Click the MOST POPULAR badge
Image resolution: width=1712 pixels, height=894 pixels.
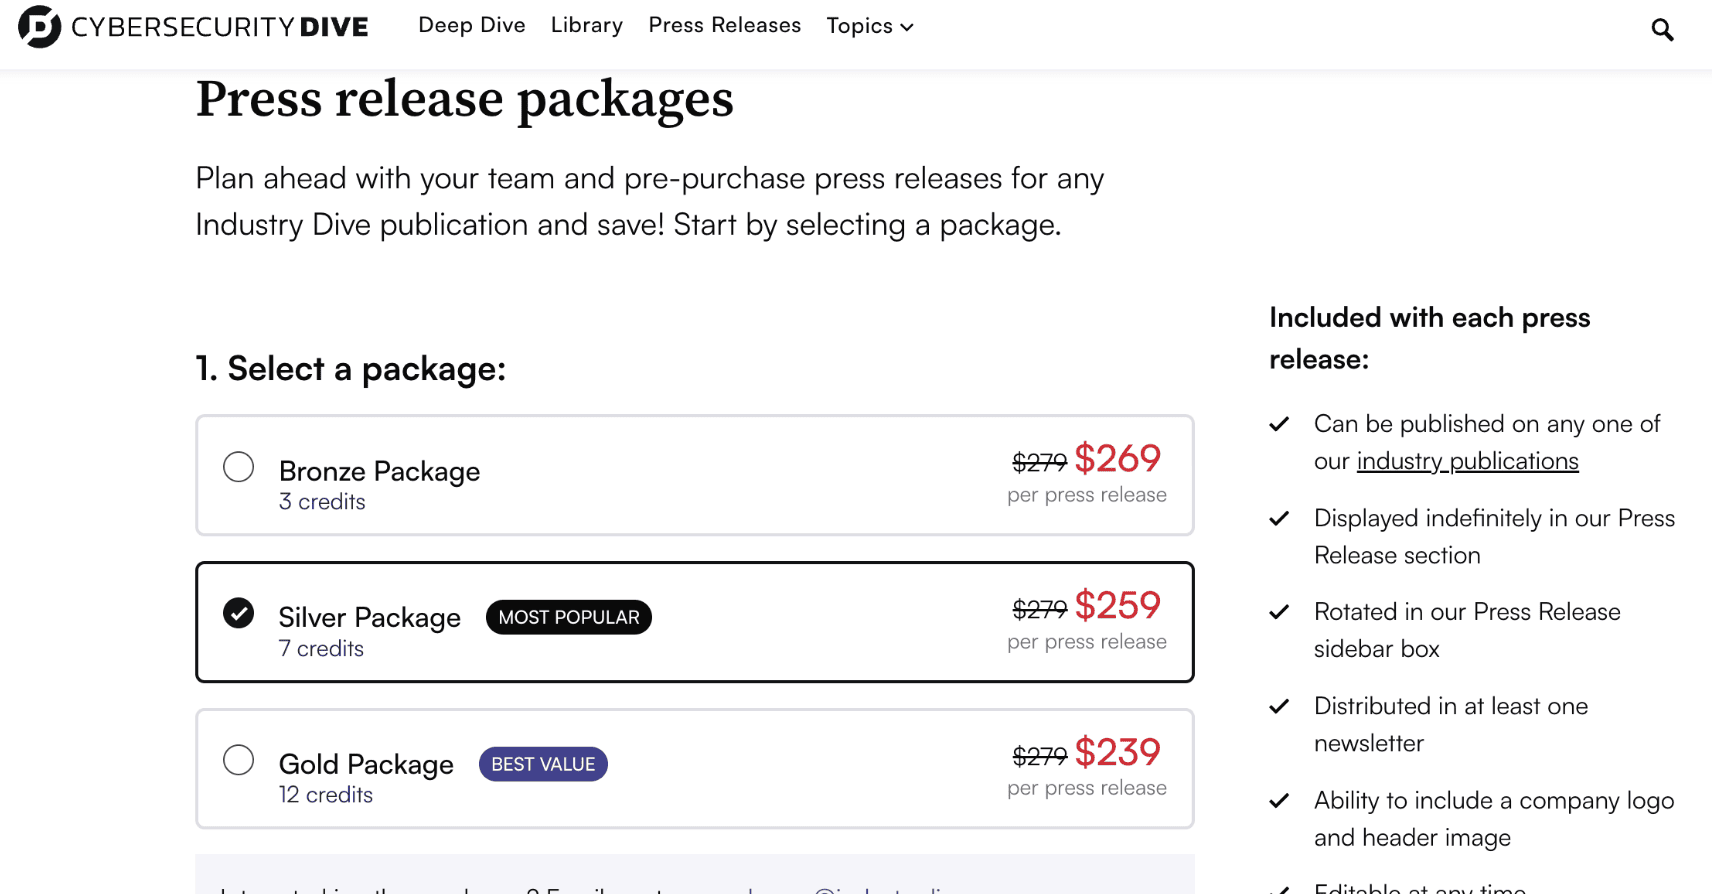pyautogui.click(x=569, y=617)
